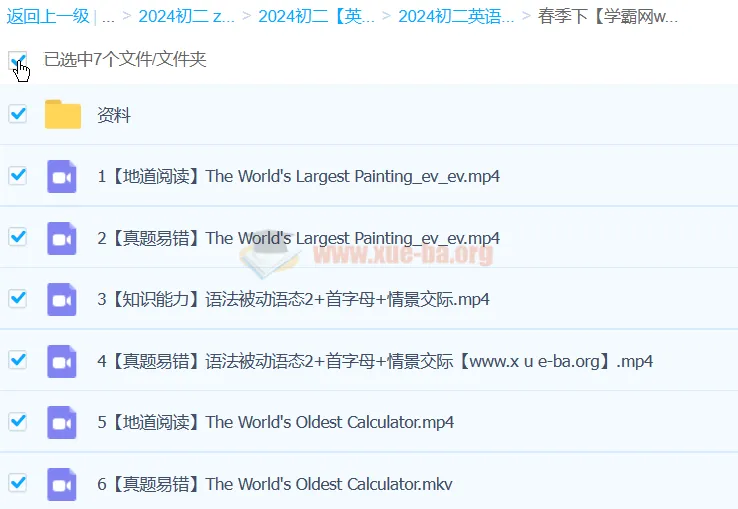Open the 资料 folder icon

(63, 115)
